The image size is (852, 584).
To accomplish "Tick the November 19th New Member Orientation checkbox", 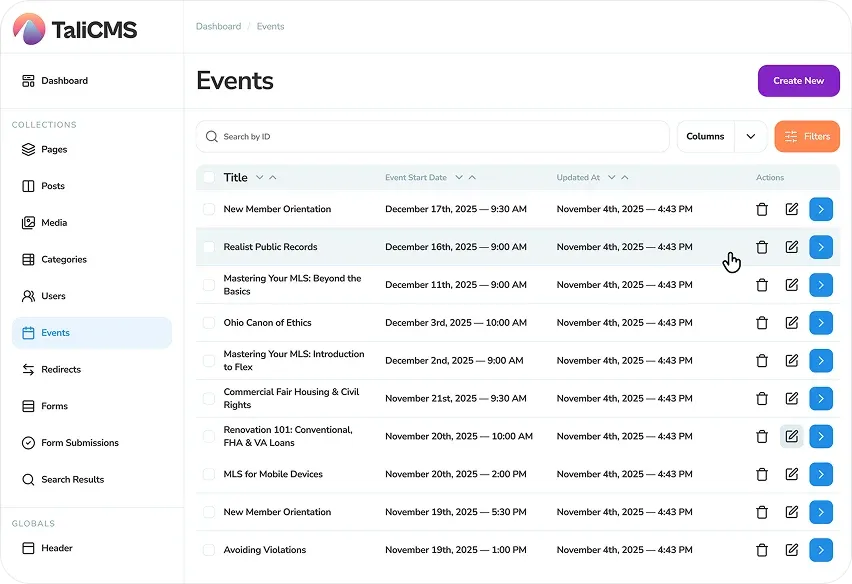I will click(x=209, y=512).
